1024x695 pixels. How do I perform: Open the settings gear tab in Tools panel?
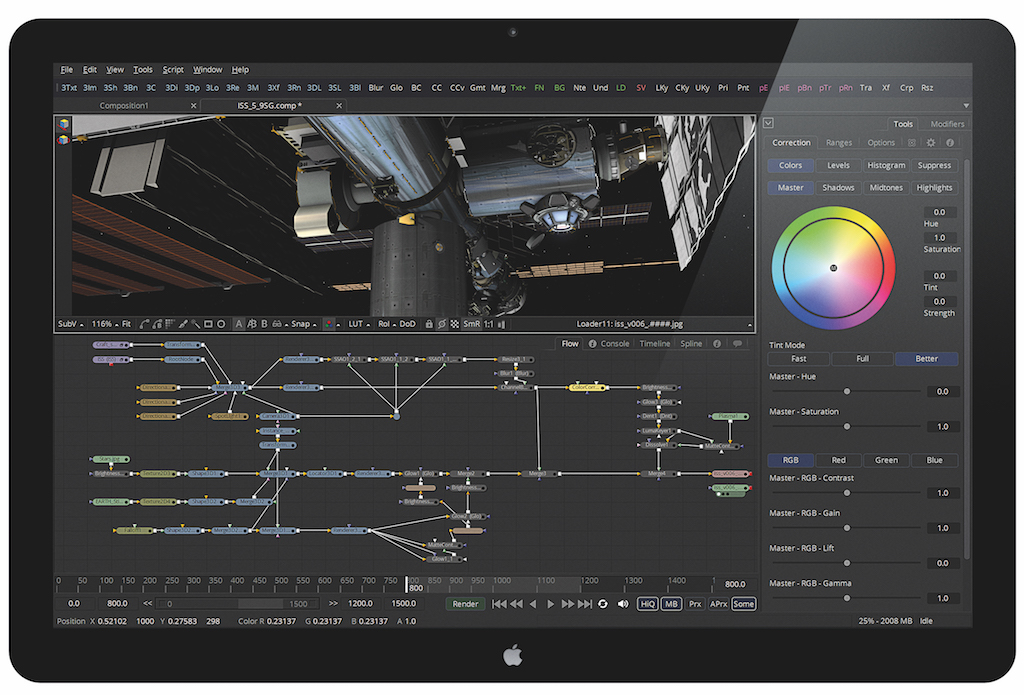coord(931,143)
